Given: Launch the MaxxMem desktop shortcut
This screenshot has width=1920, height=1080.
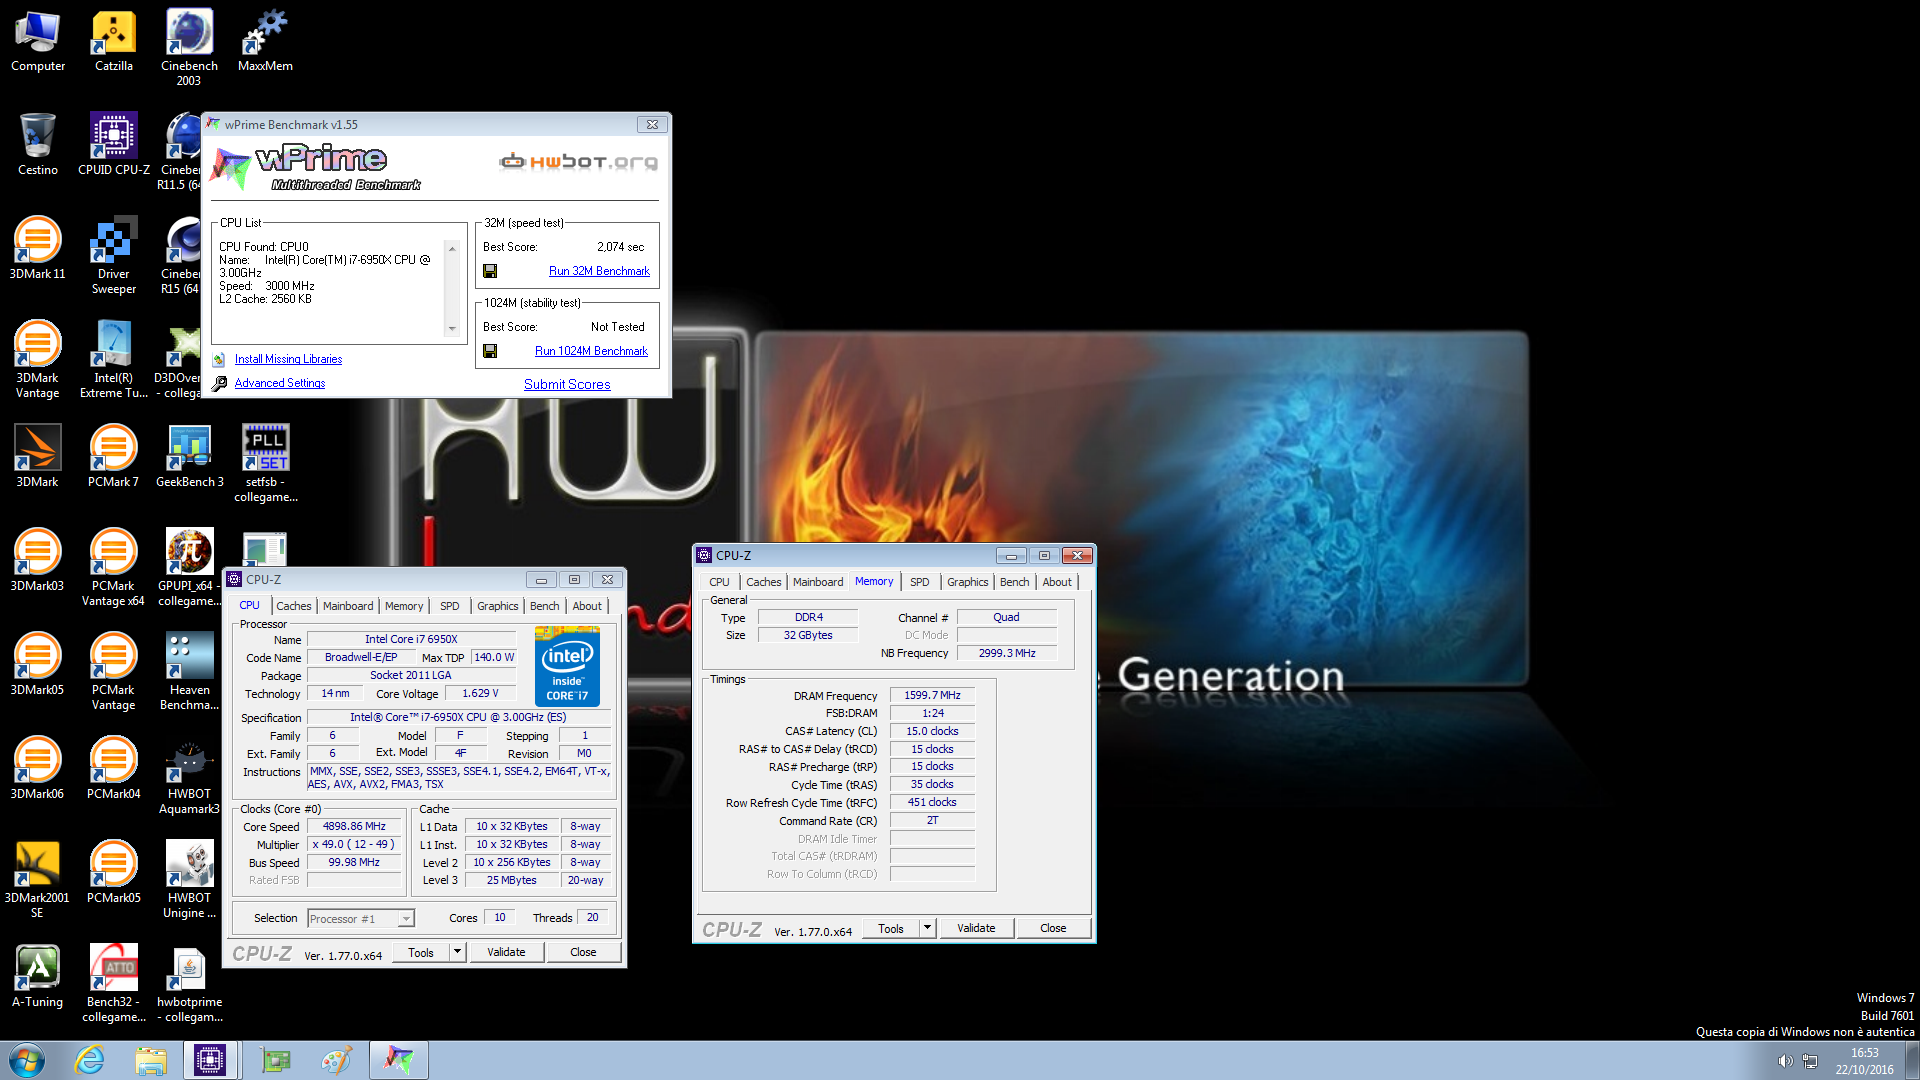Looking at the screenshot, I should click(265, 41).
